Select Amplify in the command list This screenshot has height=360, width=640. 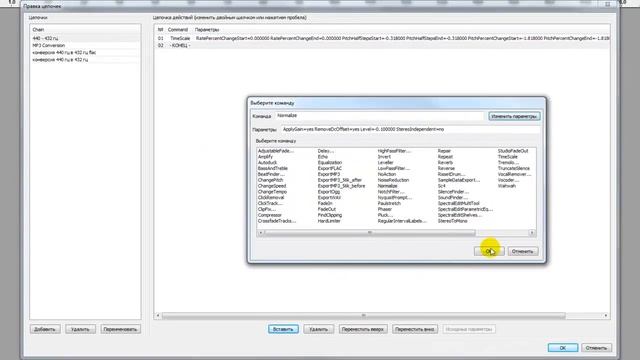click(265, 157)
